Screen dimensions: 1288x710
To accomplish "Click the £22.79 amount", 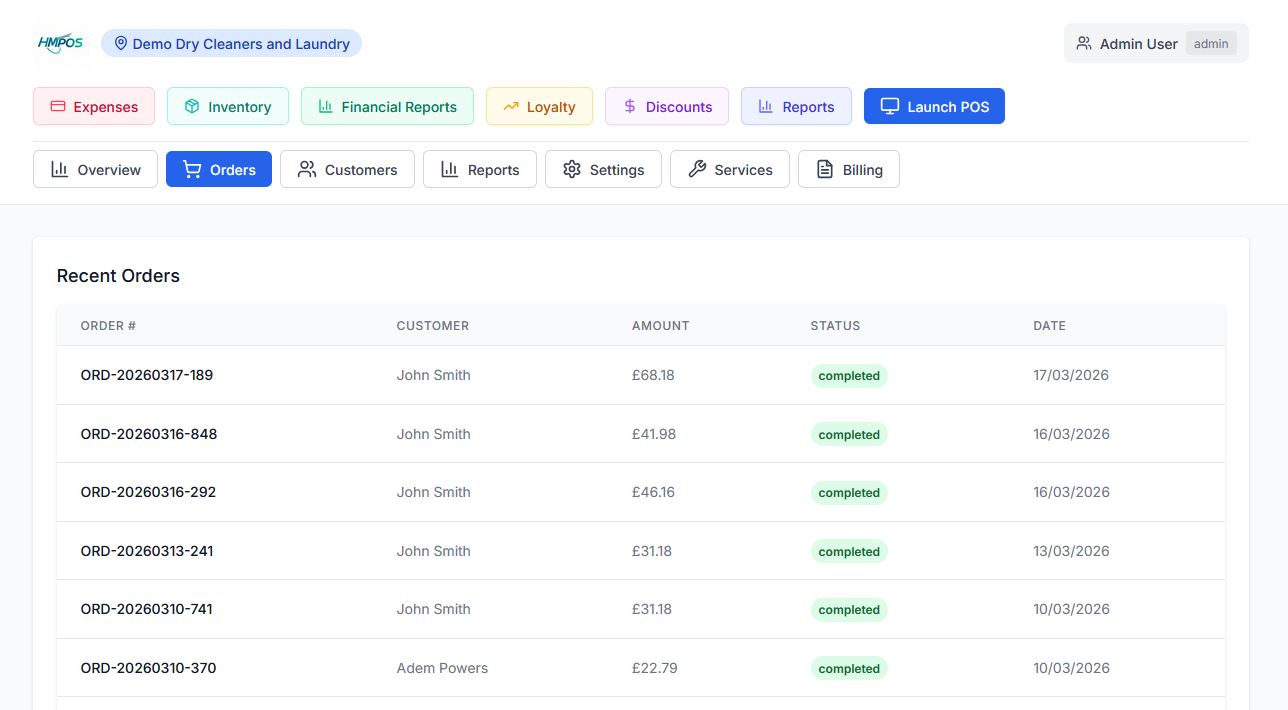I will point(655,668).
